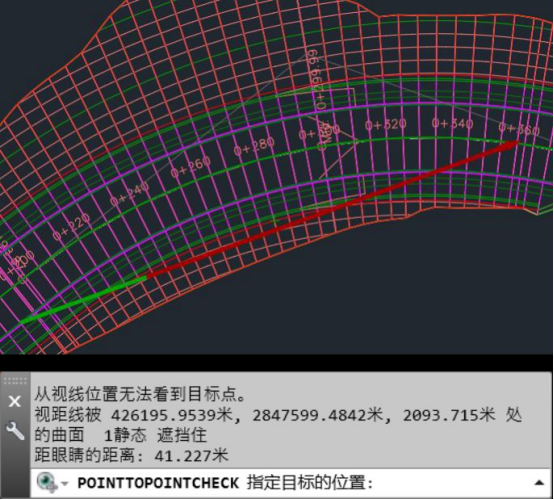Click the green visible sight line
The image size is (554, 500).
[84, 300]
